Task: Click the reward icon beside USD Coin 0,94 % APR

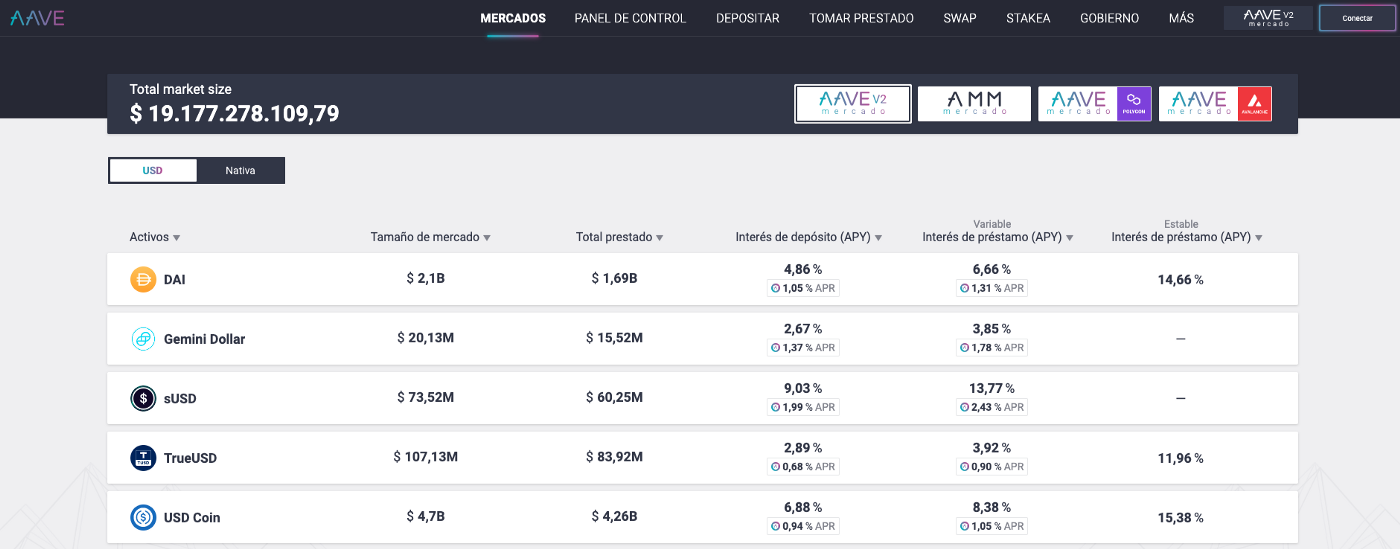Action: [775, 526]
